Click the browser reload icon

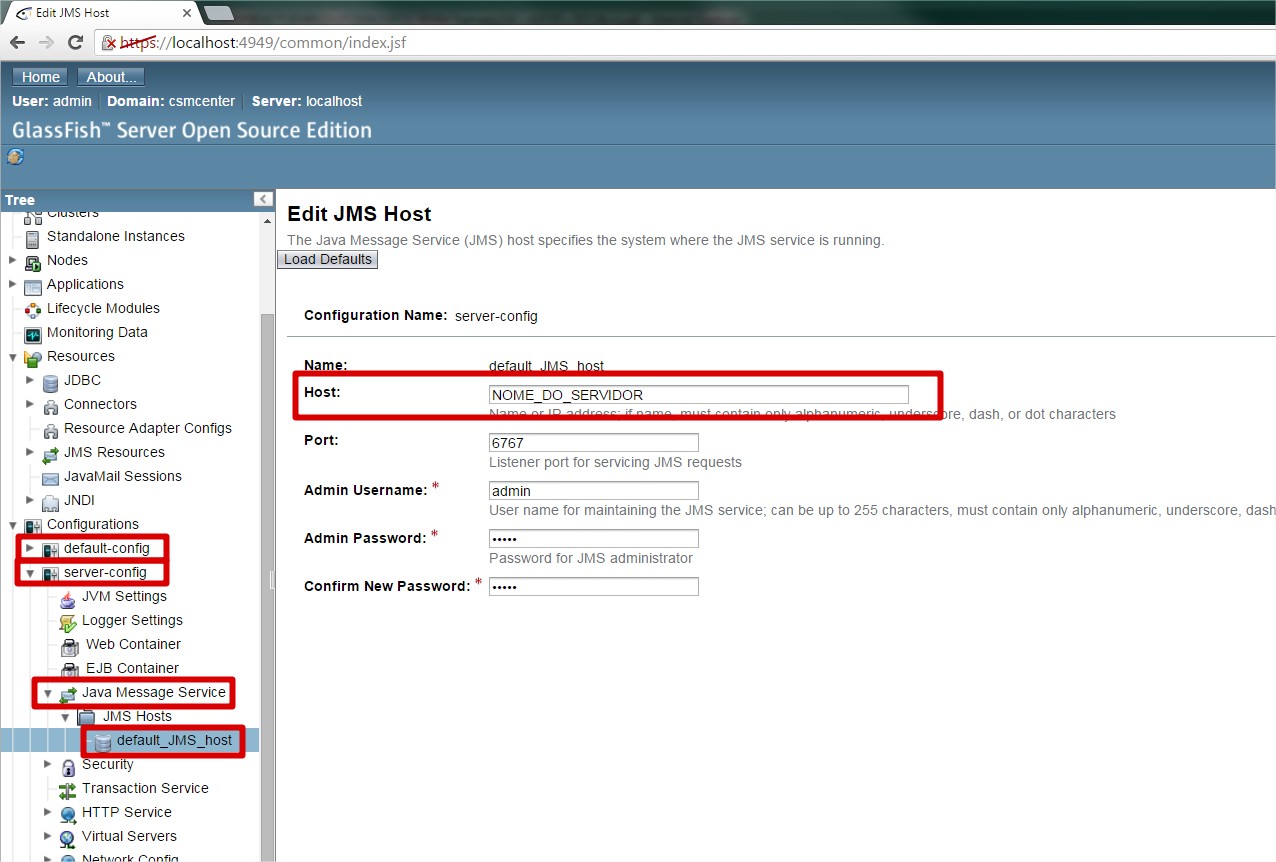pos(75,43)
